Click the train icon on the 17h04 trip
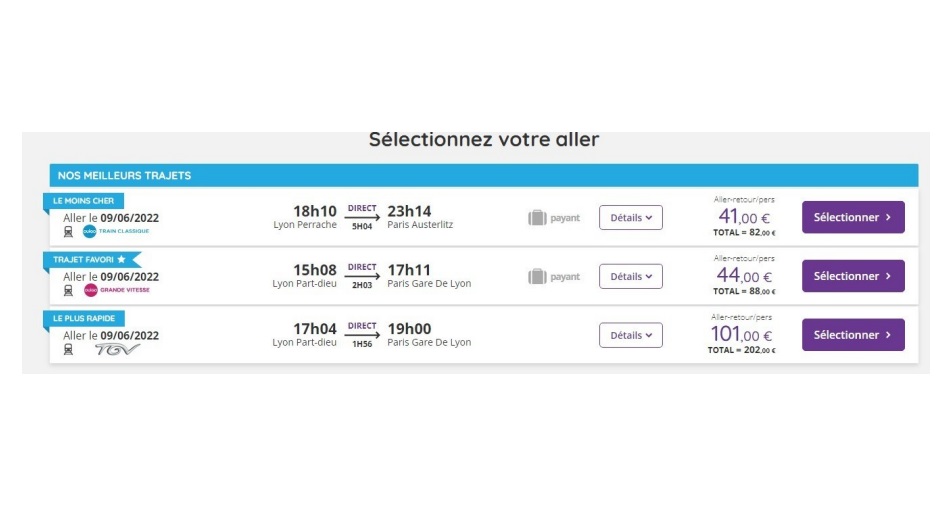This screenshot has width=947, height=520. pos(68,349)
